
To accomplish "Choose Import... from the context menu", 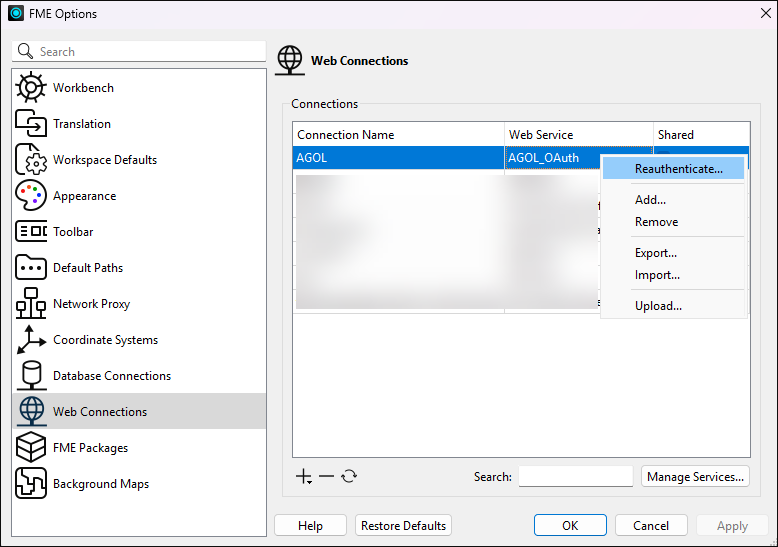I will [x=673, y=275].
